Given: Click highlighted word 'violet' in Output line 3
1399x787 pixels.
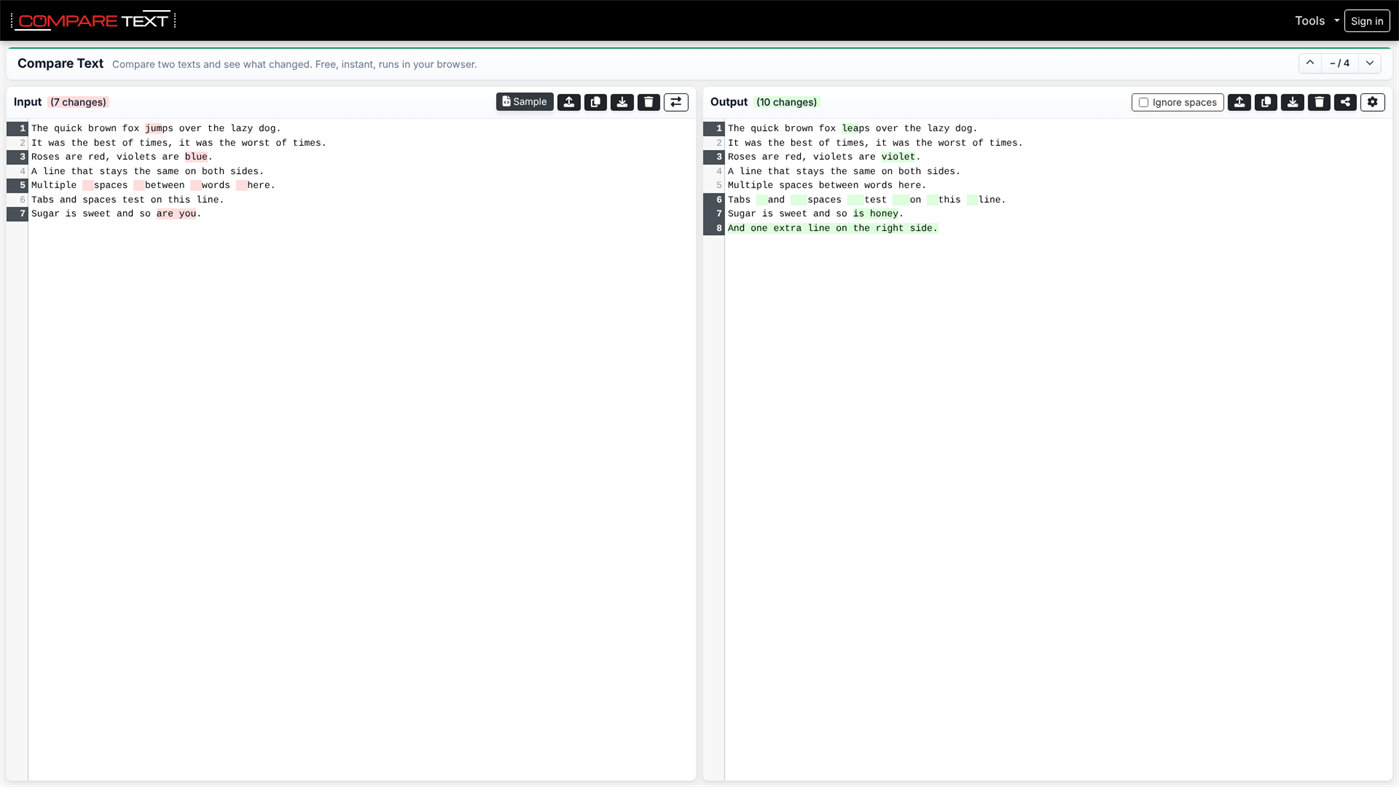Looking at the screenshot, I should 898,157.
